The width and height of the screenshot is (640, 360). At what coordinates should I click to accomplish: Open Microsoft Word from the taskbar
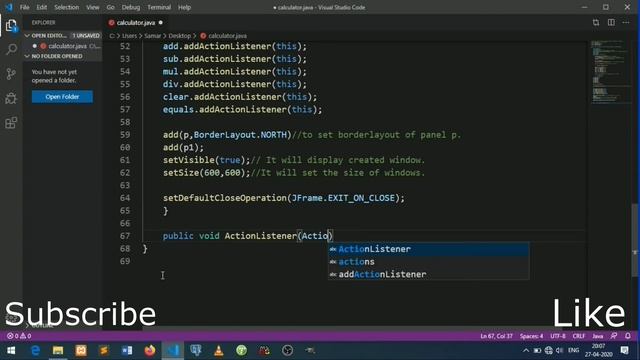click(x=127, y=350)
